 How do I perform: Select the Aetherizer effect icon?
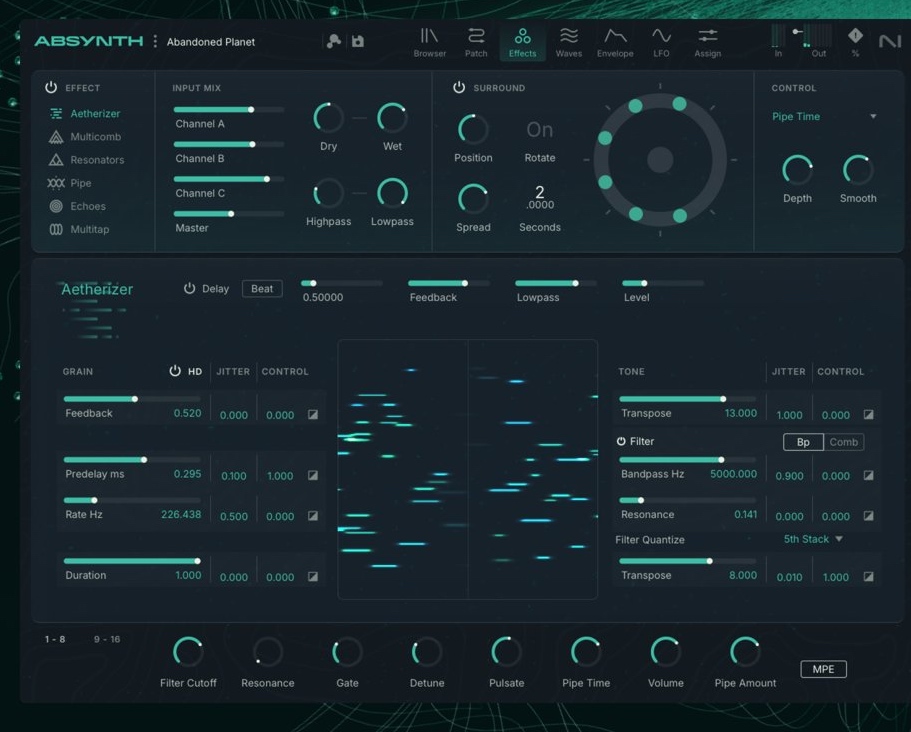point(56,114)
